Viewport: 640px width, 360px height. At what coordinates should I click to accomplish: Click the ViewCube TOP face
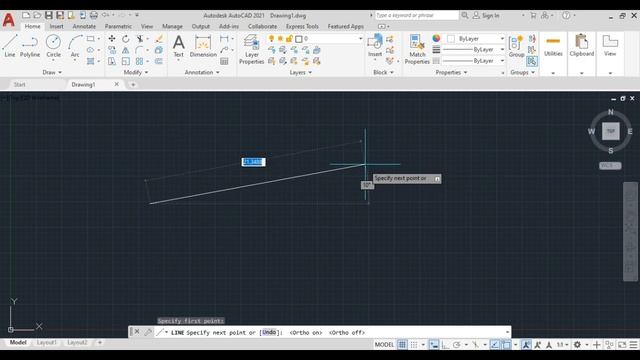611,131
